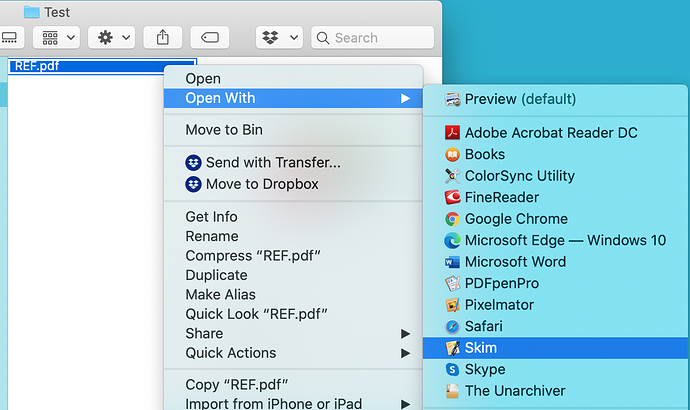Click the Microsoft Edge icon
This screenshot has height=410, width=690.
452,241
